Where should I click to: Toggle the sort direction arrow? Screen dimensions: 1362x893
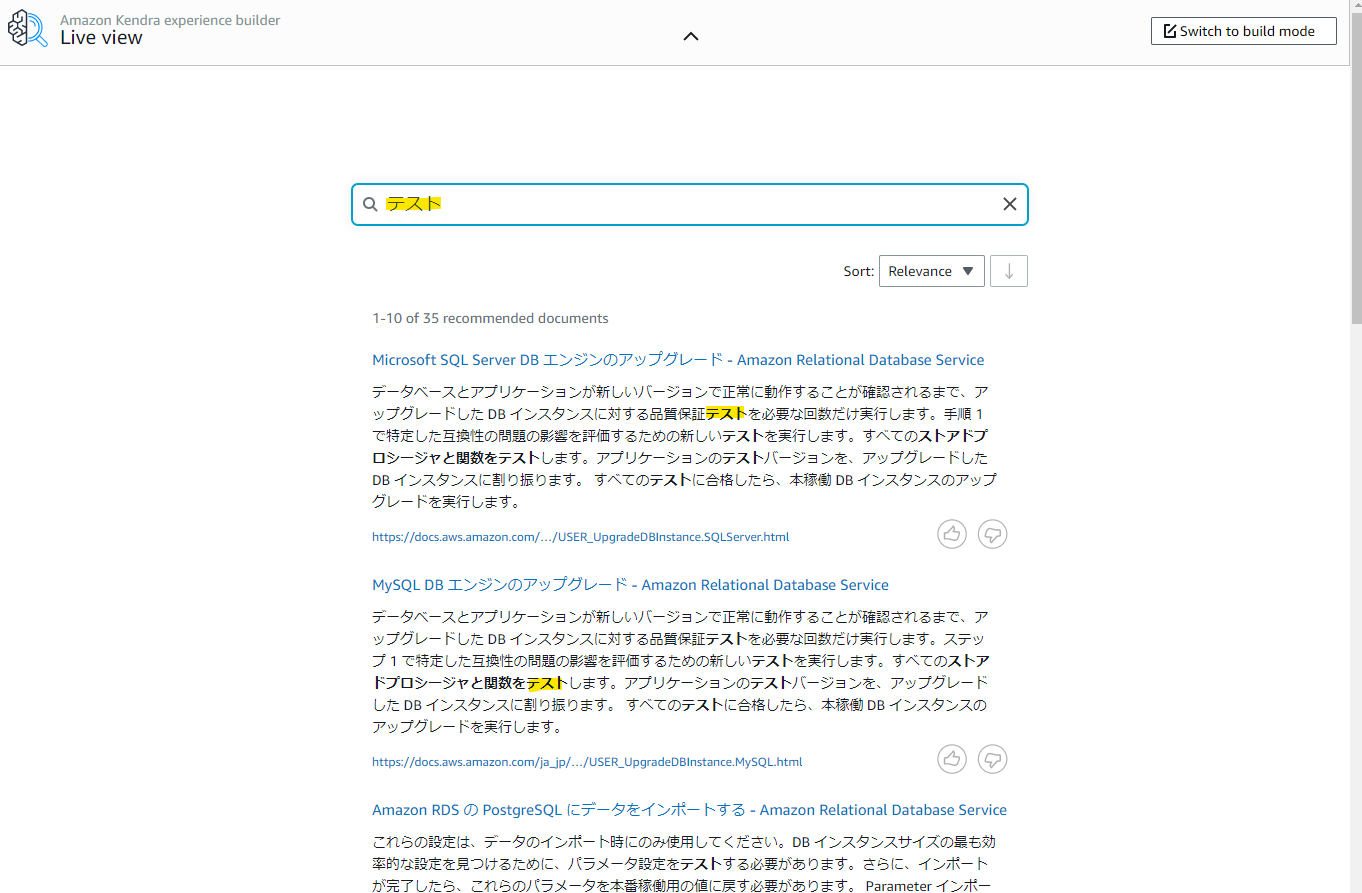point(1008,270)
